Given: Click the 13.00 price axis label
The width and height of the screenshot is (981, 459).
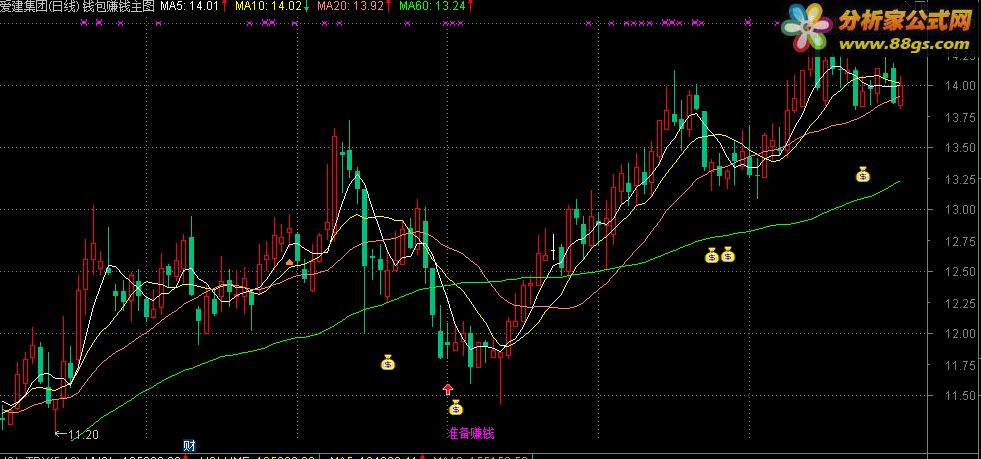Looking at the screenshot, I should pyautogui.click(x=958, y=210).
